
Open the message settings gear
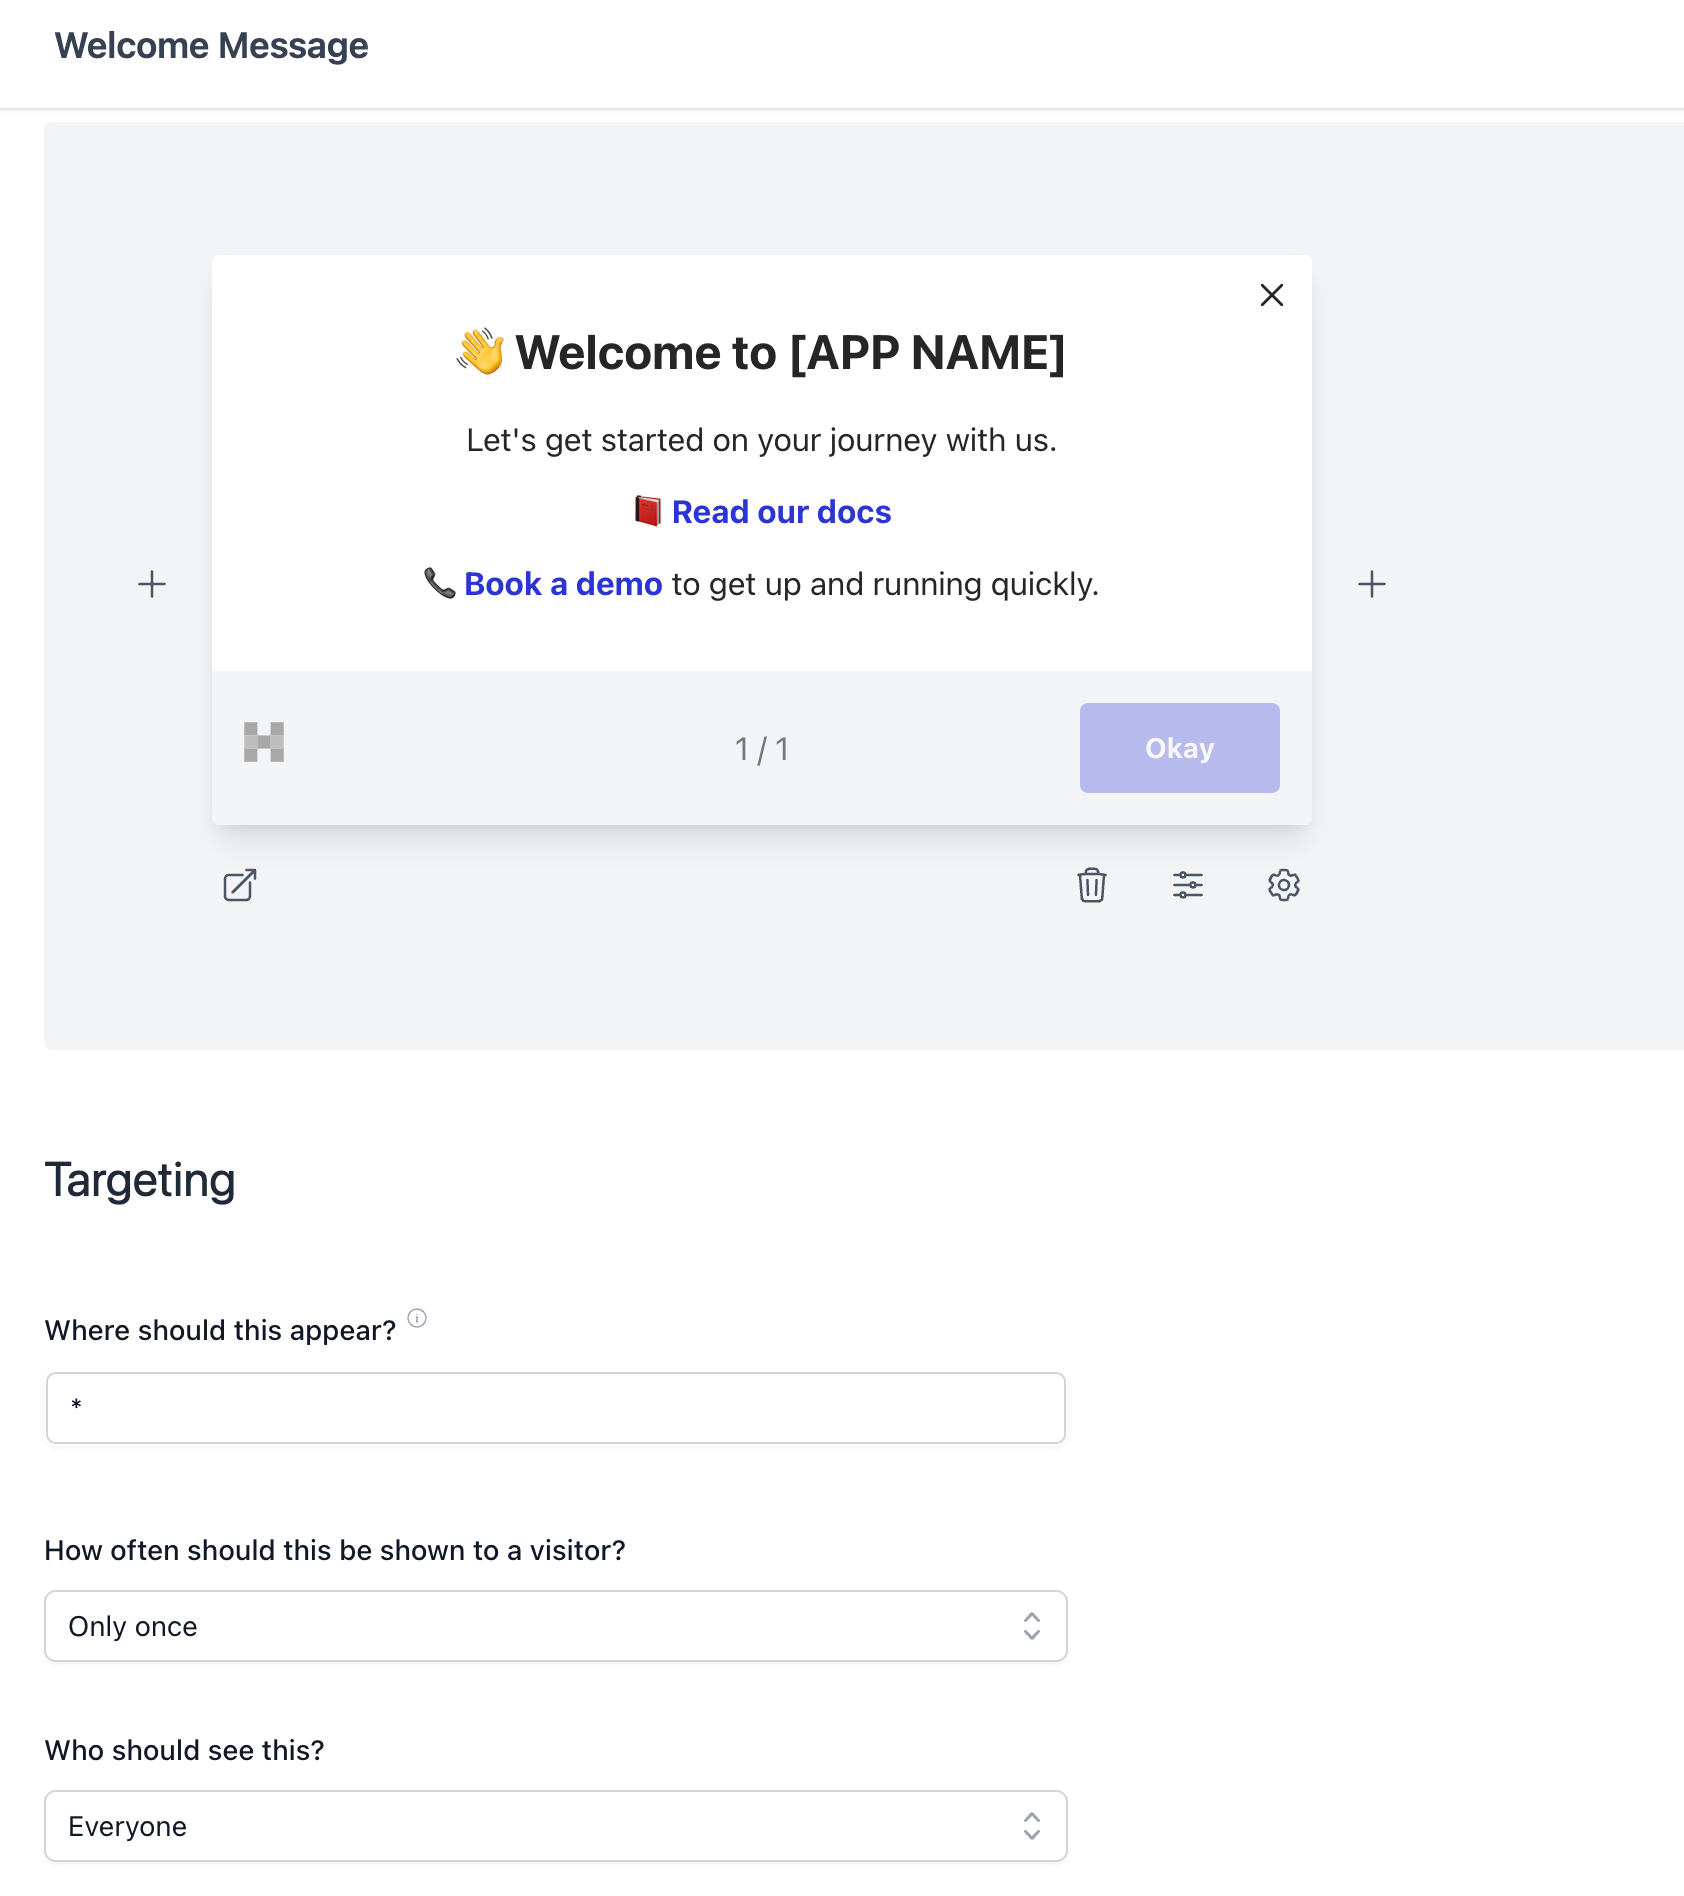pyautogui.click(x=1283, y=886)
